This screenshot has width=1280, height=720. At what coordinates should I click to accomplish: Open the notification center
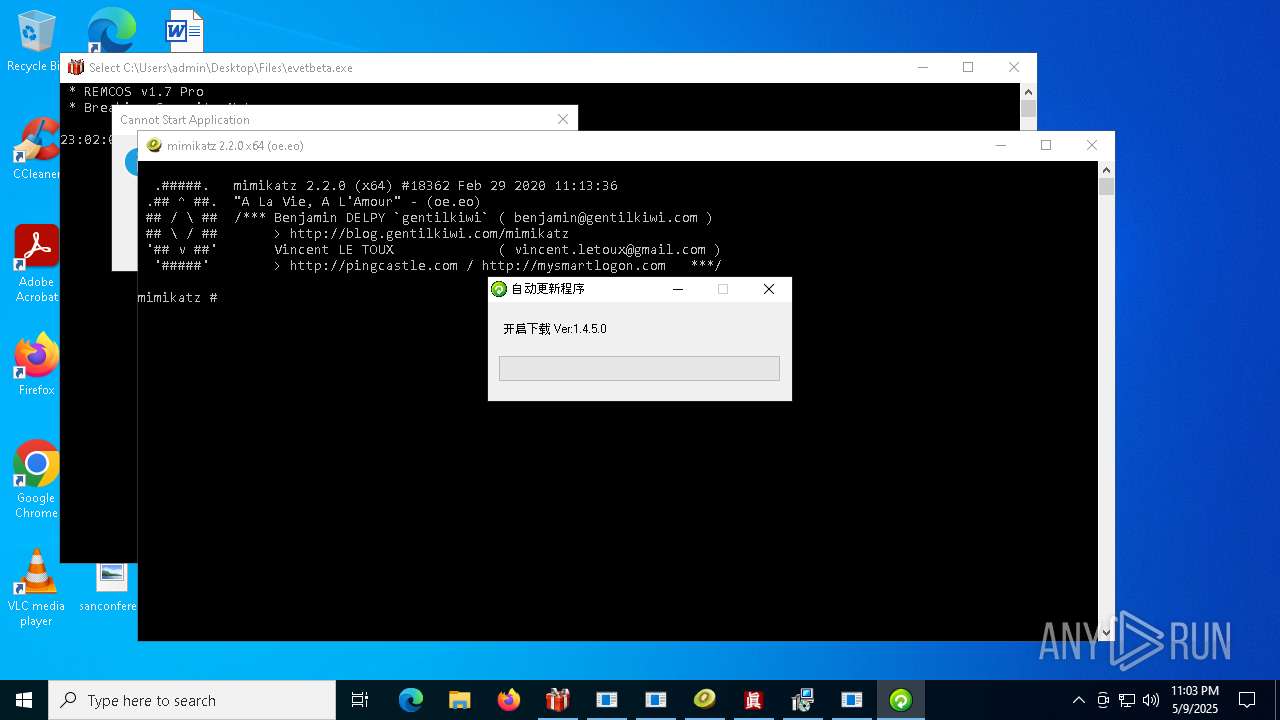click(x=1247, y=700)
